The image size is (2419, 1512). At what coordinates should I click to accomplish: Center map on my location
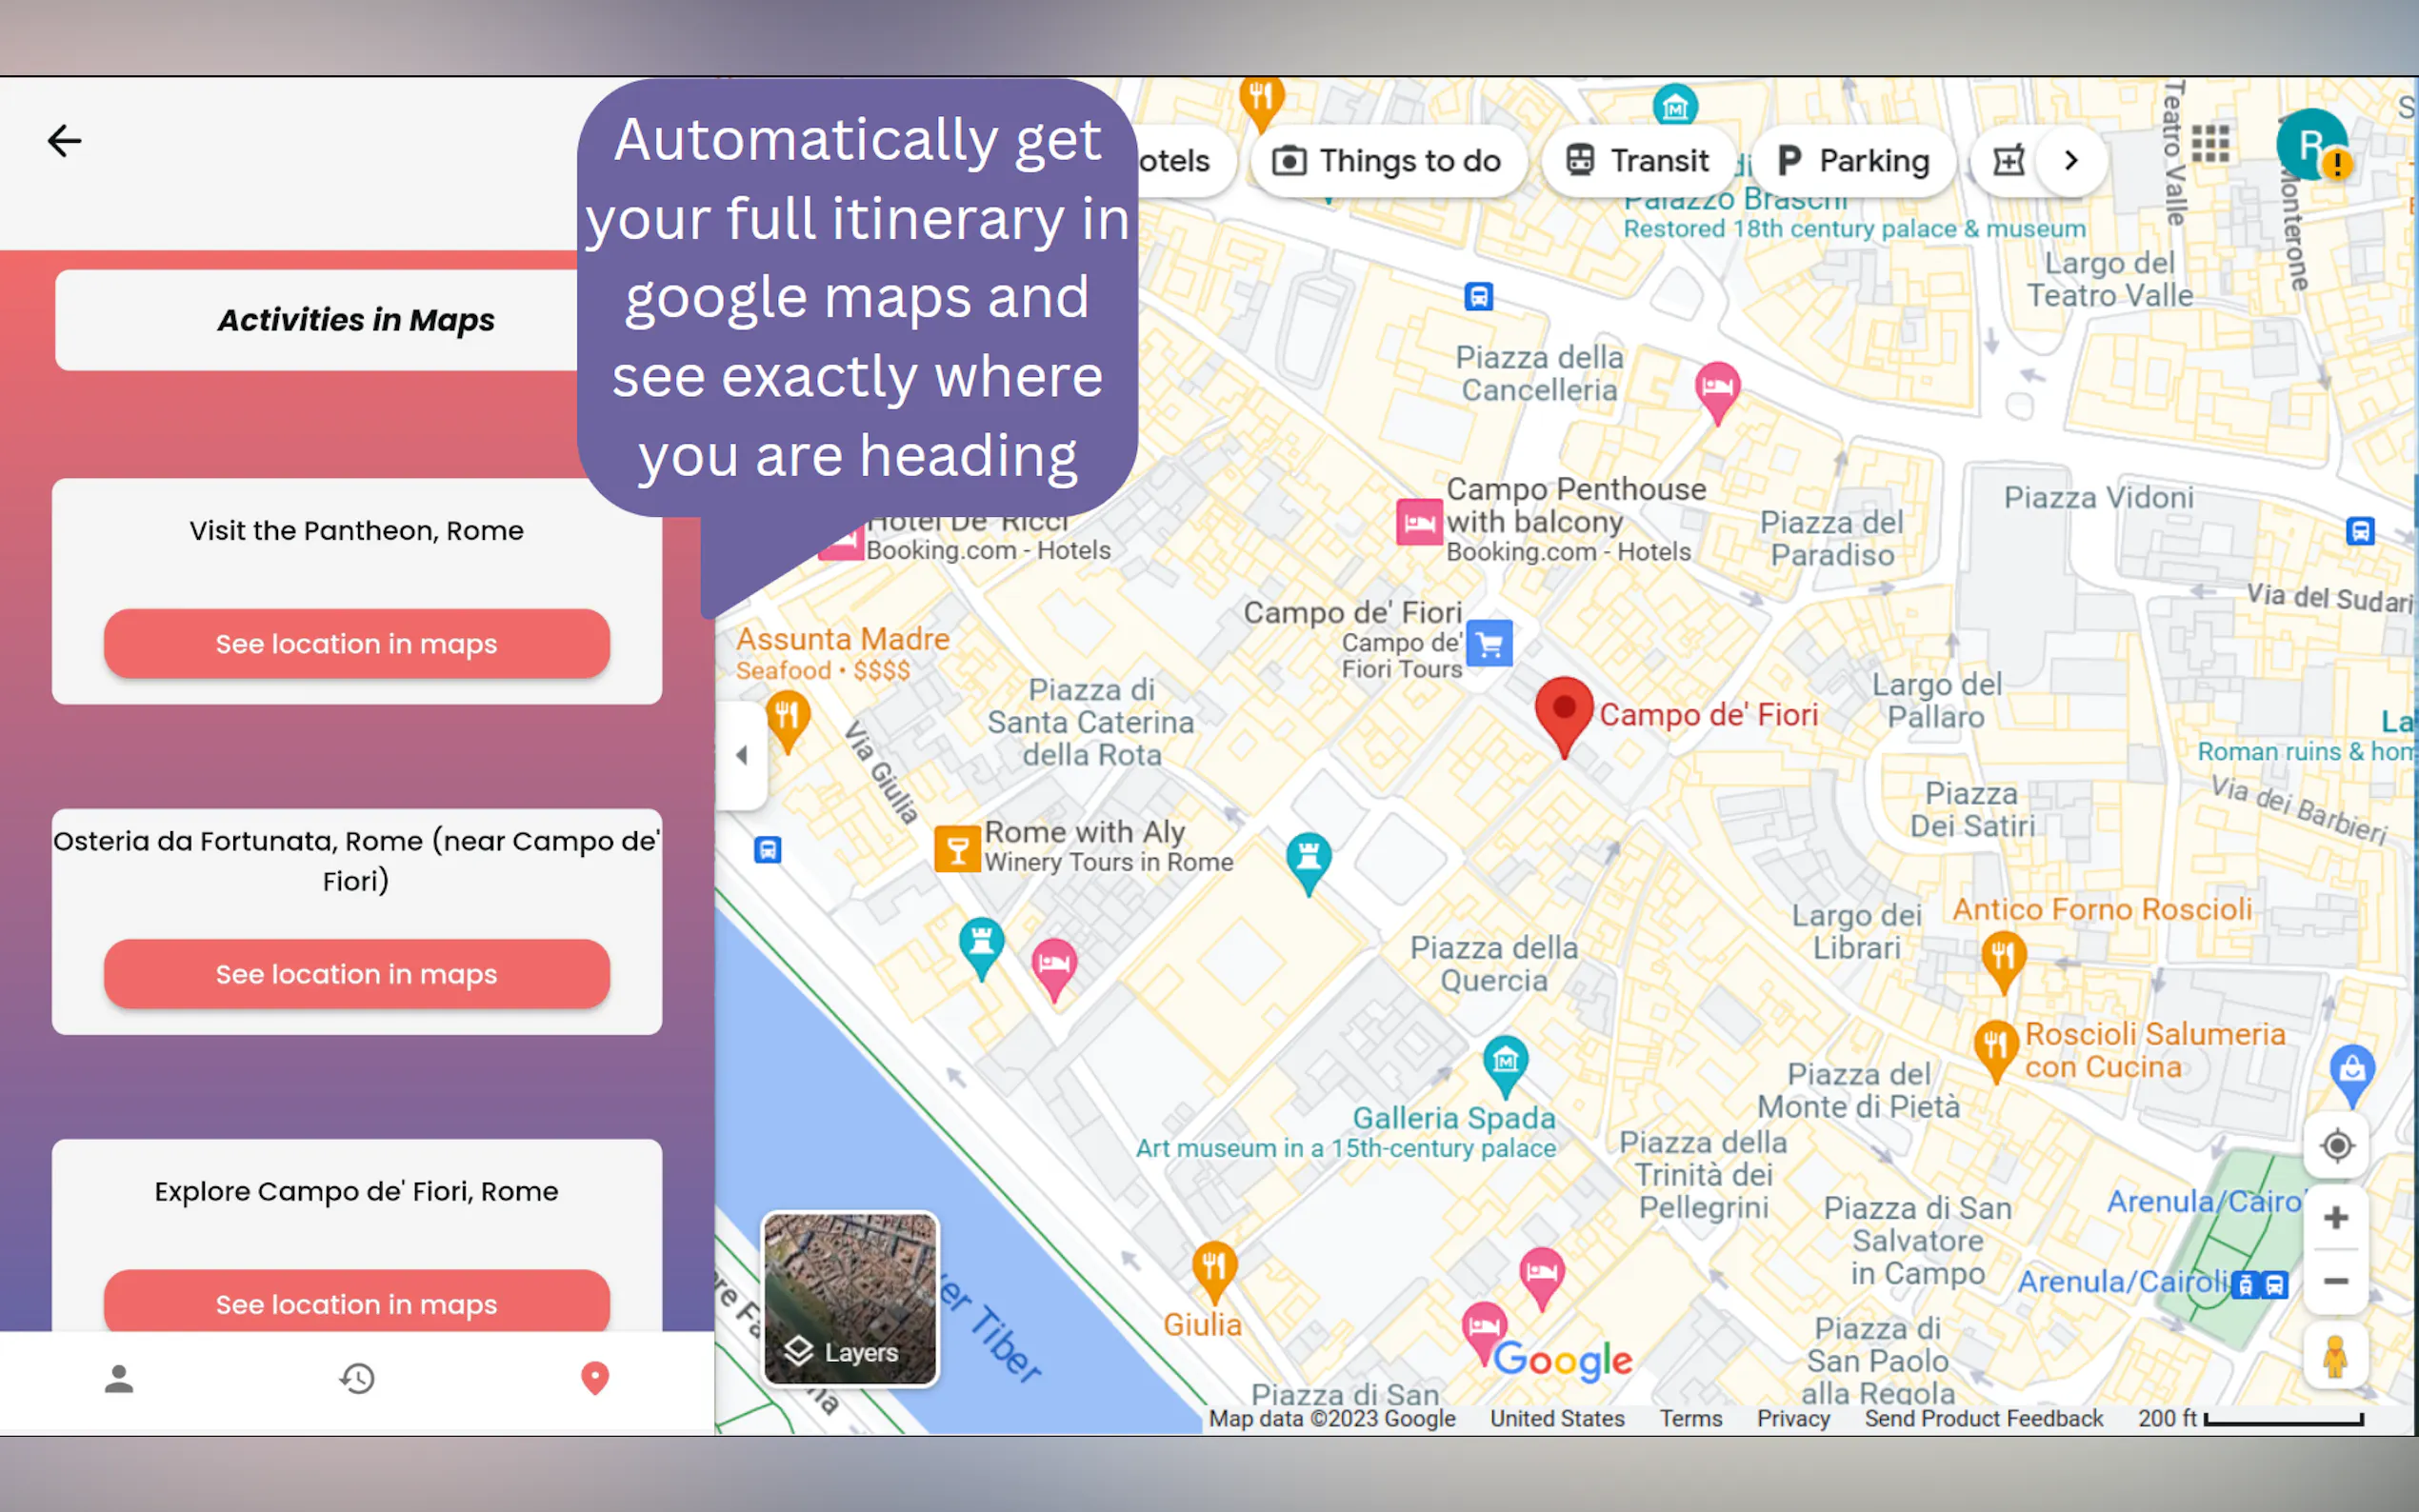point(2336,1145)
